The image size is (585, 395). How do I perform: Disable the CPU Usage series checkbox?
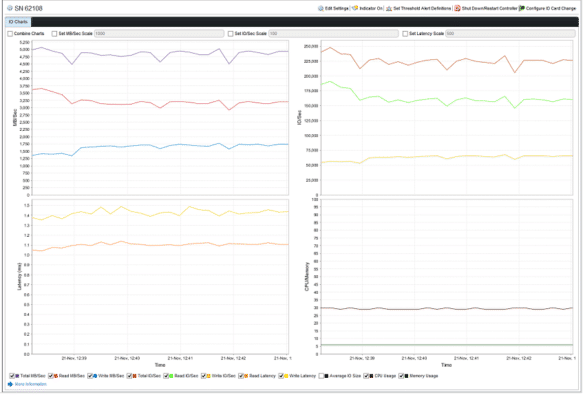point(366,376)
